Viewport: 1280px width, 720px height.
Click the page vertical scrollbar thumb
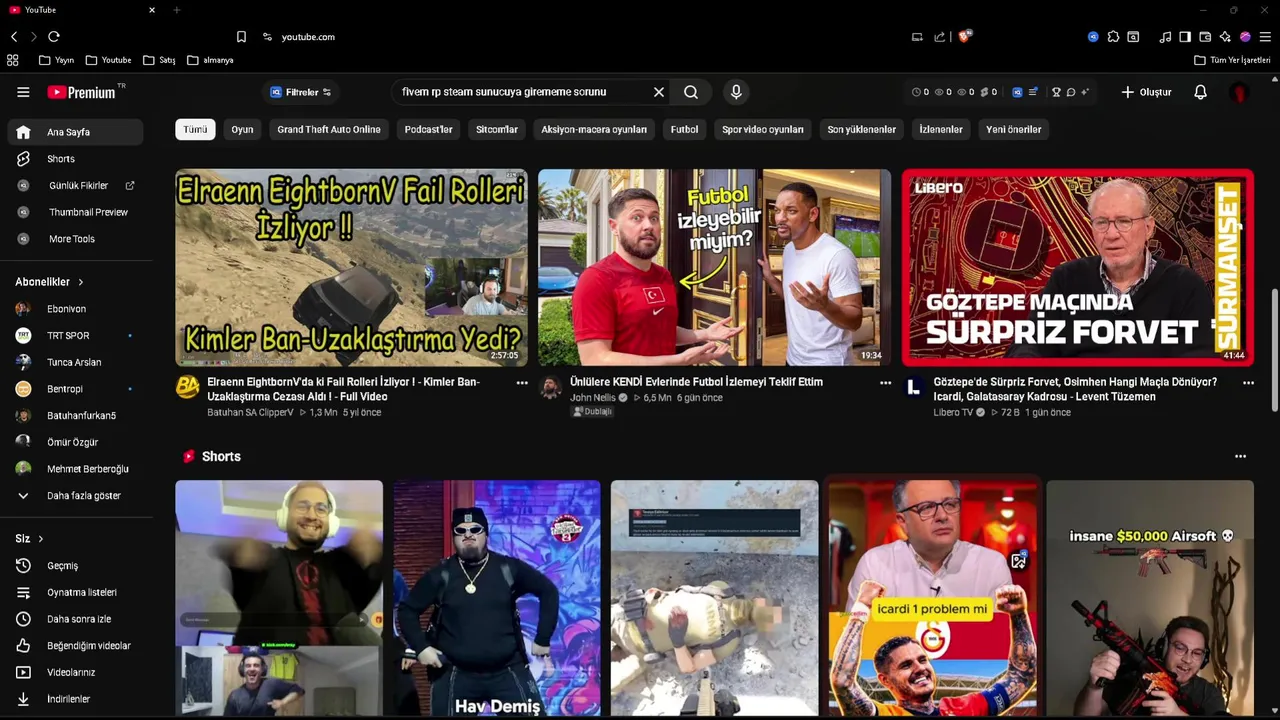[1275, 350]
